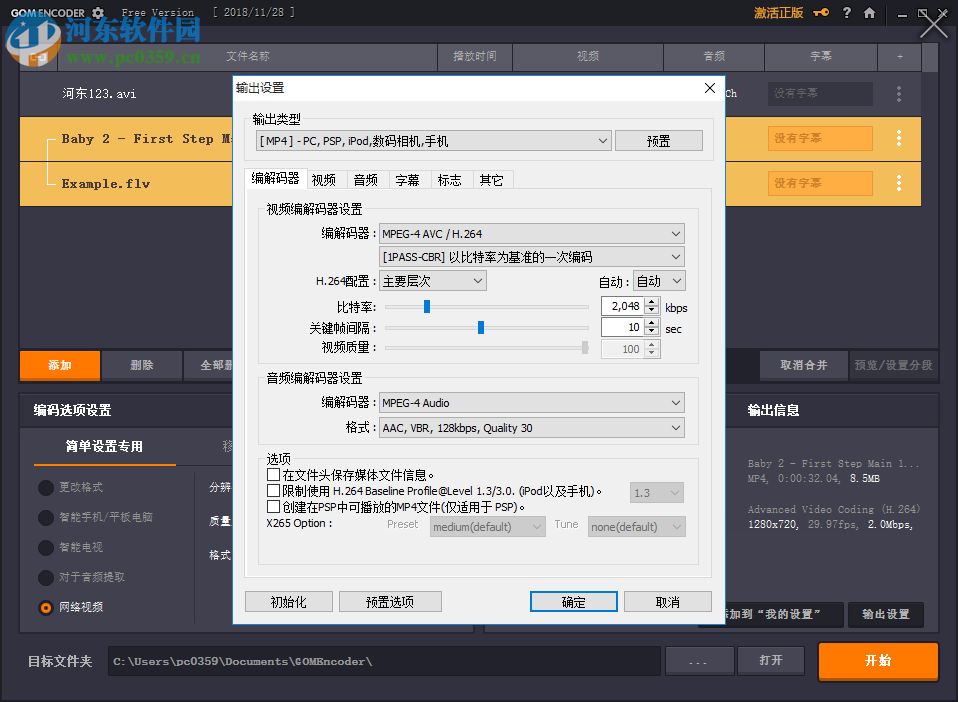Click the 确定 button to confirm
This screenshot has width=958, height=702.
pos(573,601)
